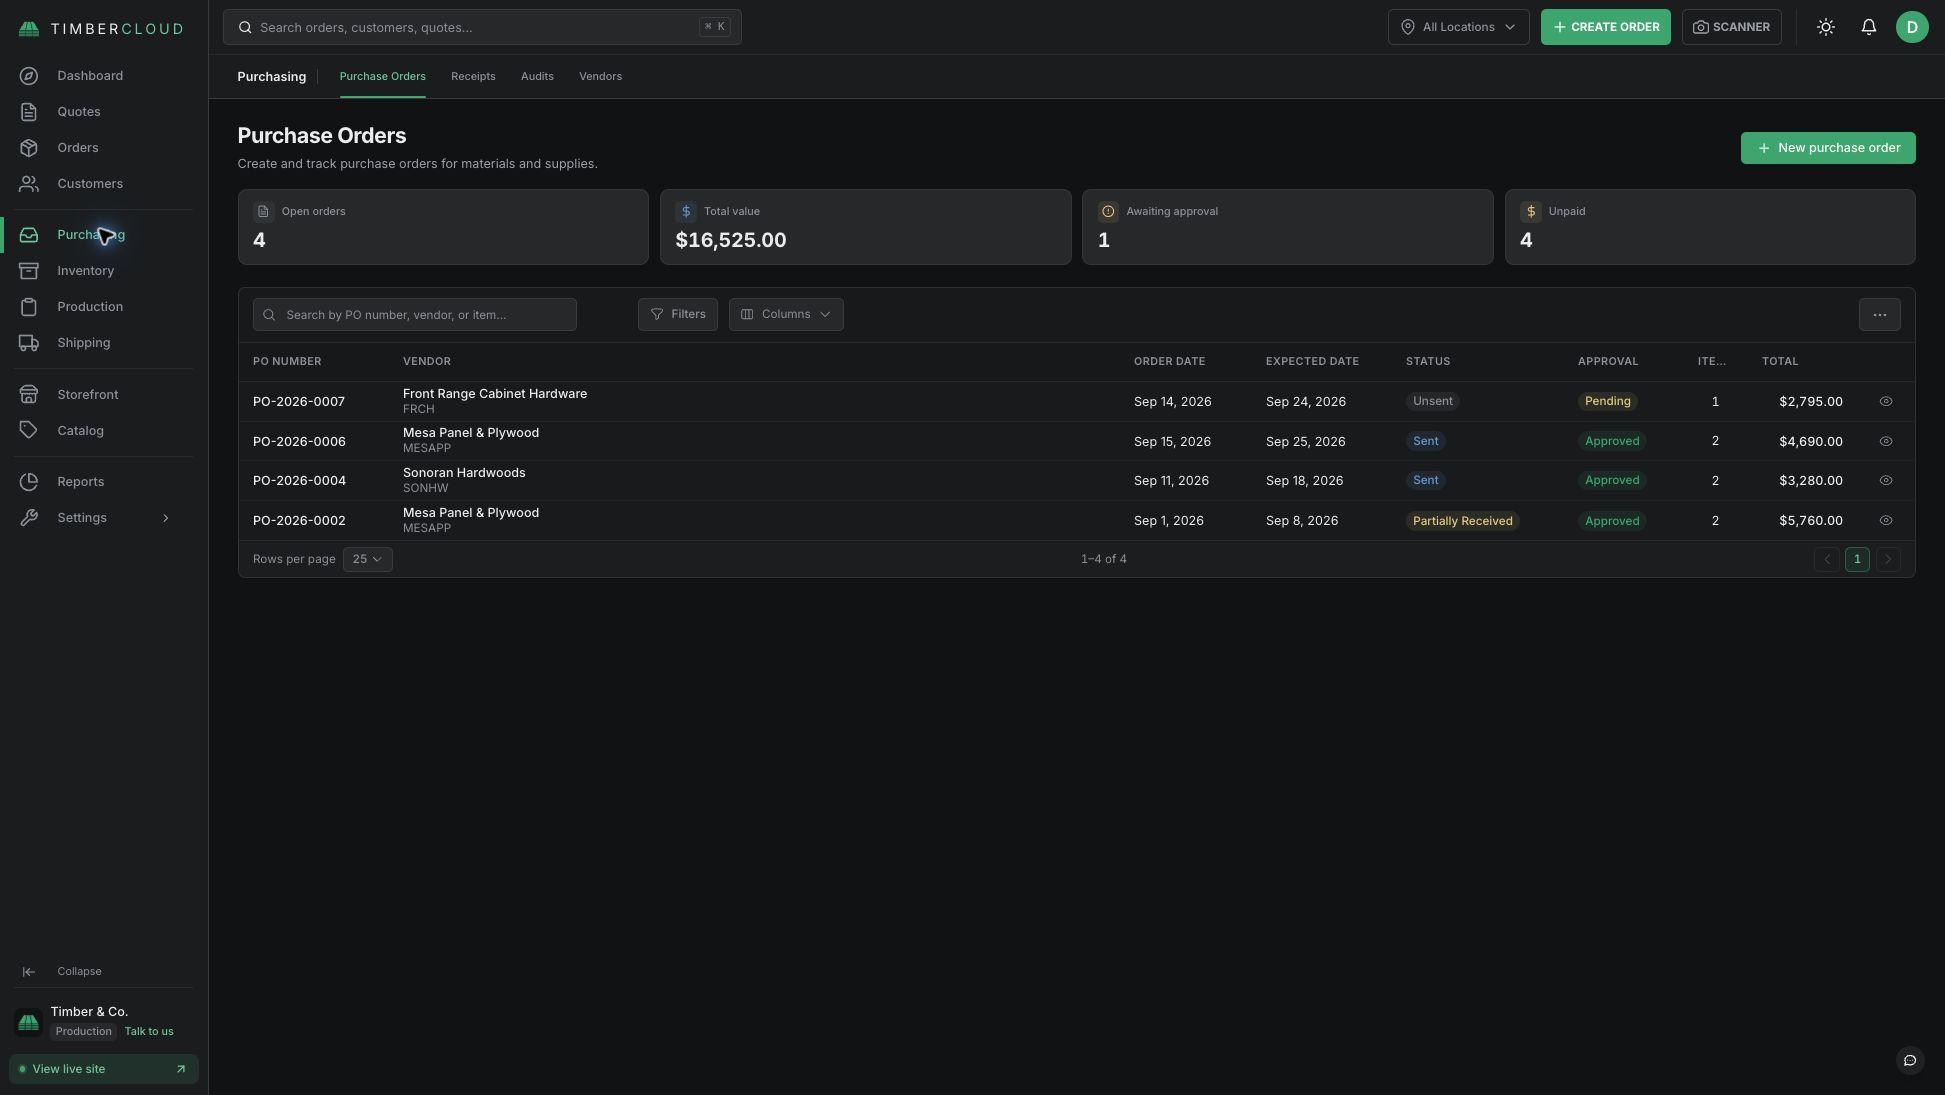The height and width of the screenshot is (1095, 1945).
Task: Open the notifications bell
Action: (x=1869, y=27)
